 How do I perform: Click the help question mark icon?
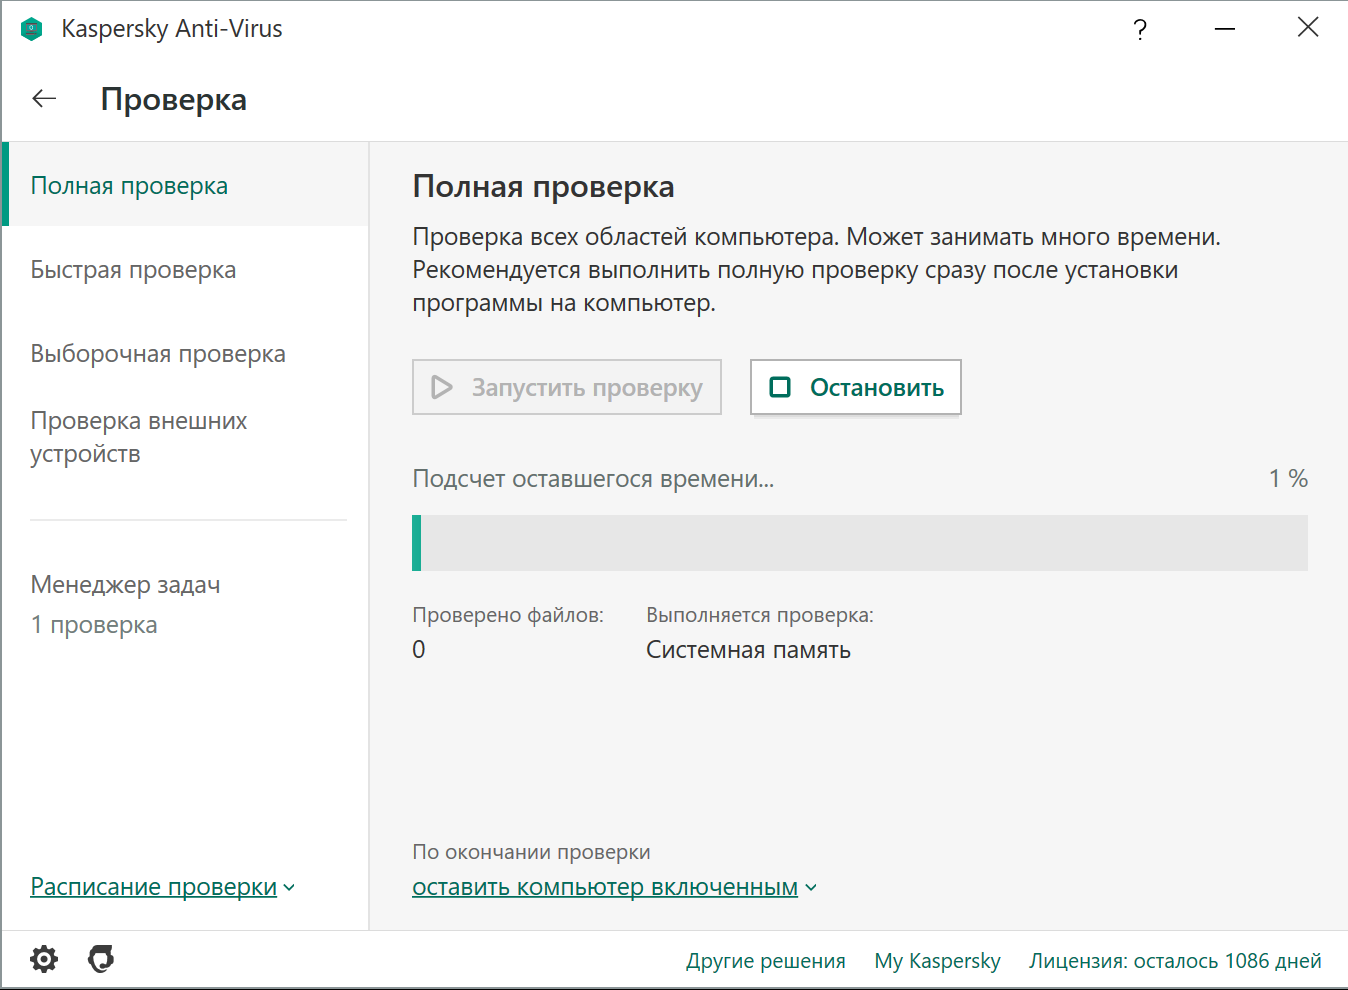pyautogui.click(x=1140, y=29)
